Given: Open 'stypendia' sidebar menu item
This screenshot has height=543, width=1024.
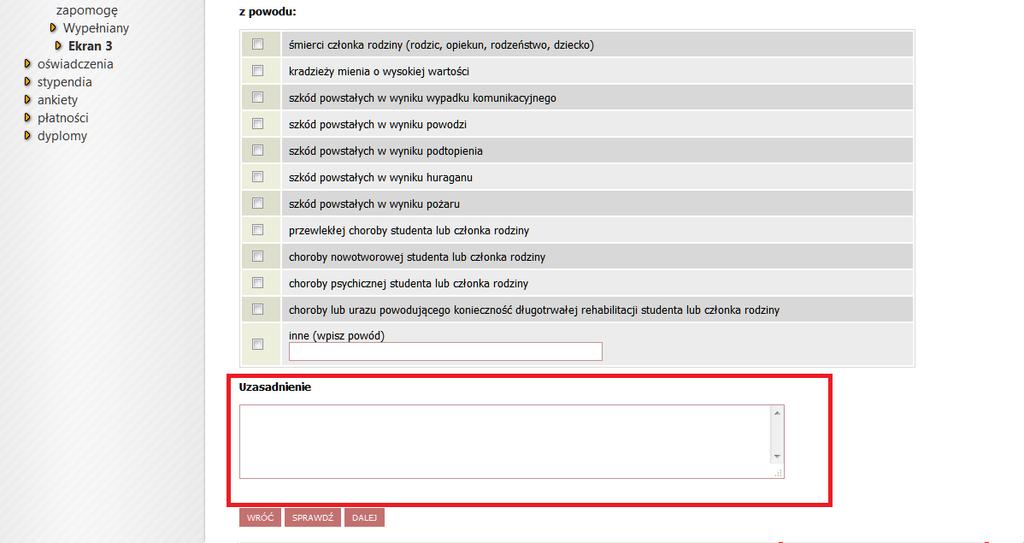Looking at the screenshot, I should tap(65, 82).
